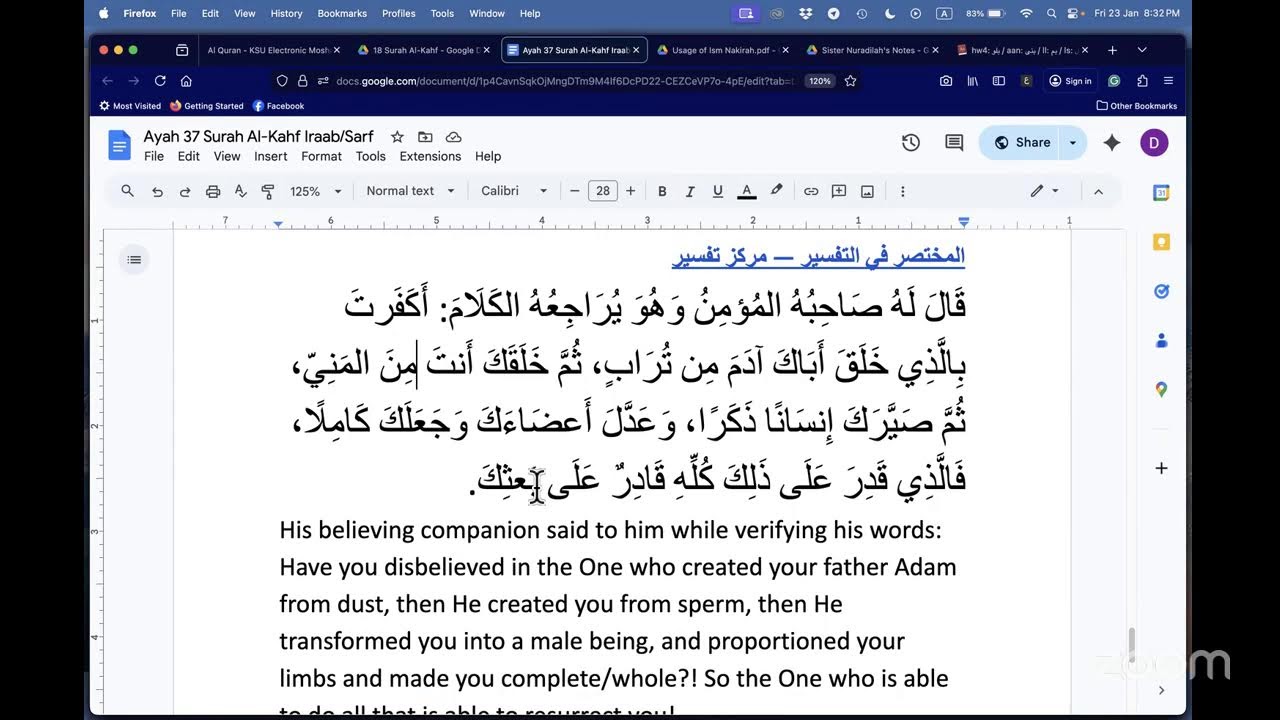Hide the side panel arrow
Viewport: 1280px width, 720px height.
pyautogui.click(x=1161, y=690)
